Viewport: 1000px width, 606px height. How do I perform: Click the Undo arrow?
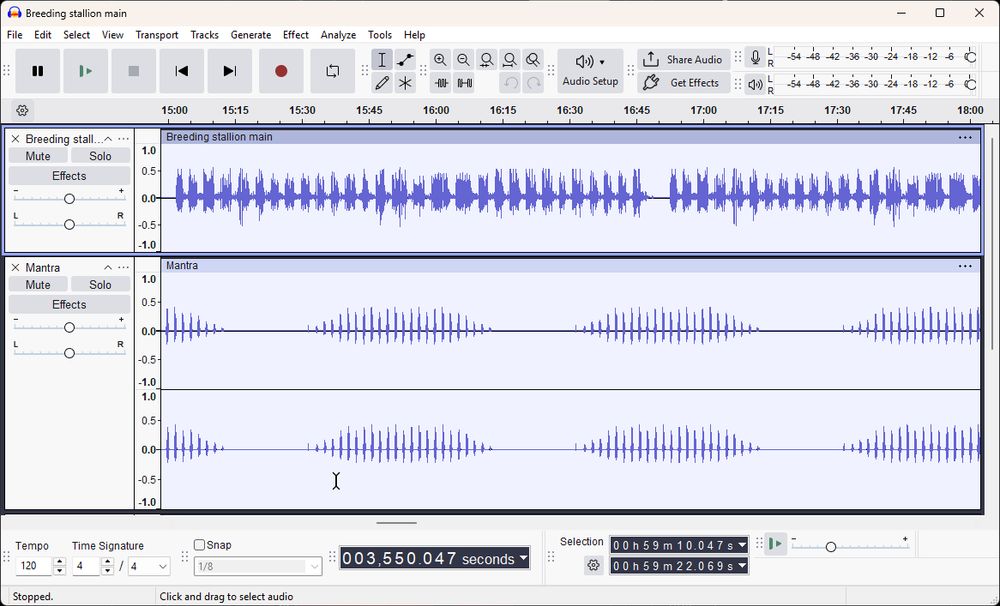tap(510, 83)
